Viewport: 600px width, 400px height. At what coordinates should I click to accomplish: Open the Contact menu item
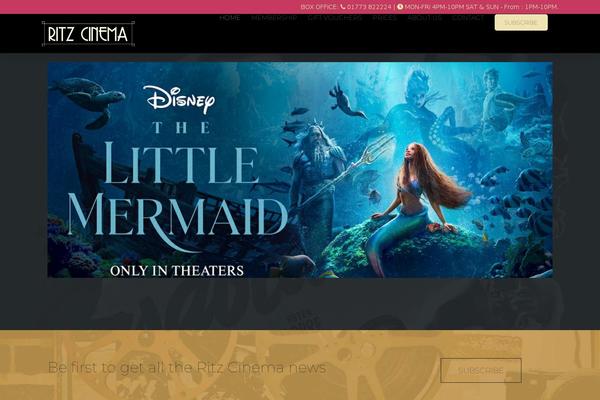coord(468,18)
